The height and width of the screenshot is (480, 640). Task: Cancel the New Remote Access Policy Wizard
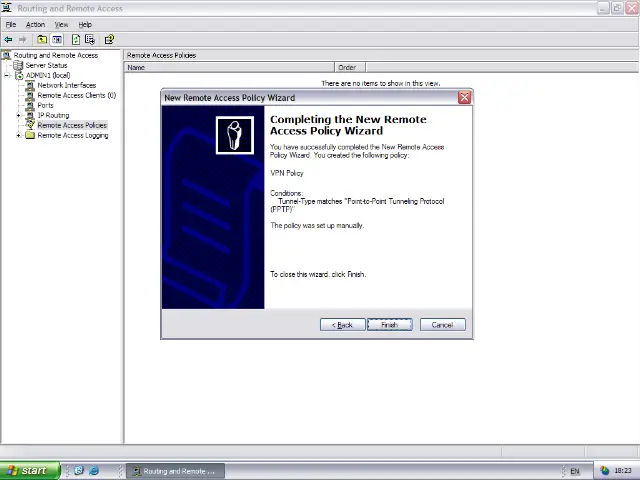443,325
